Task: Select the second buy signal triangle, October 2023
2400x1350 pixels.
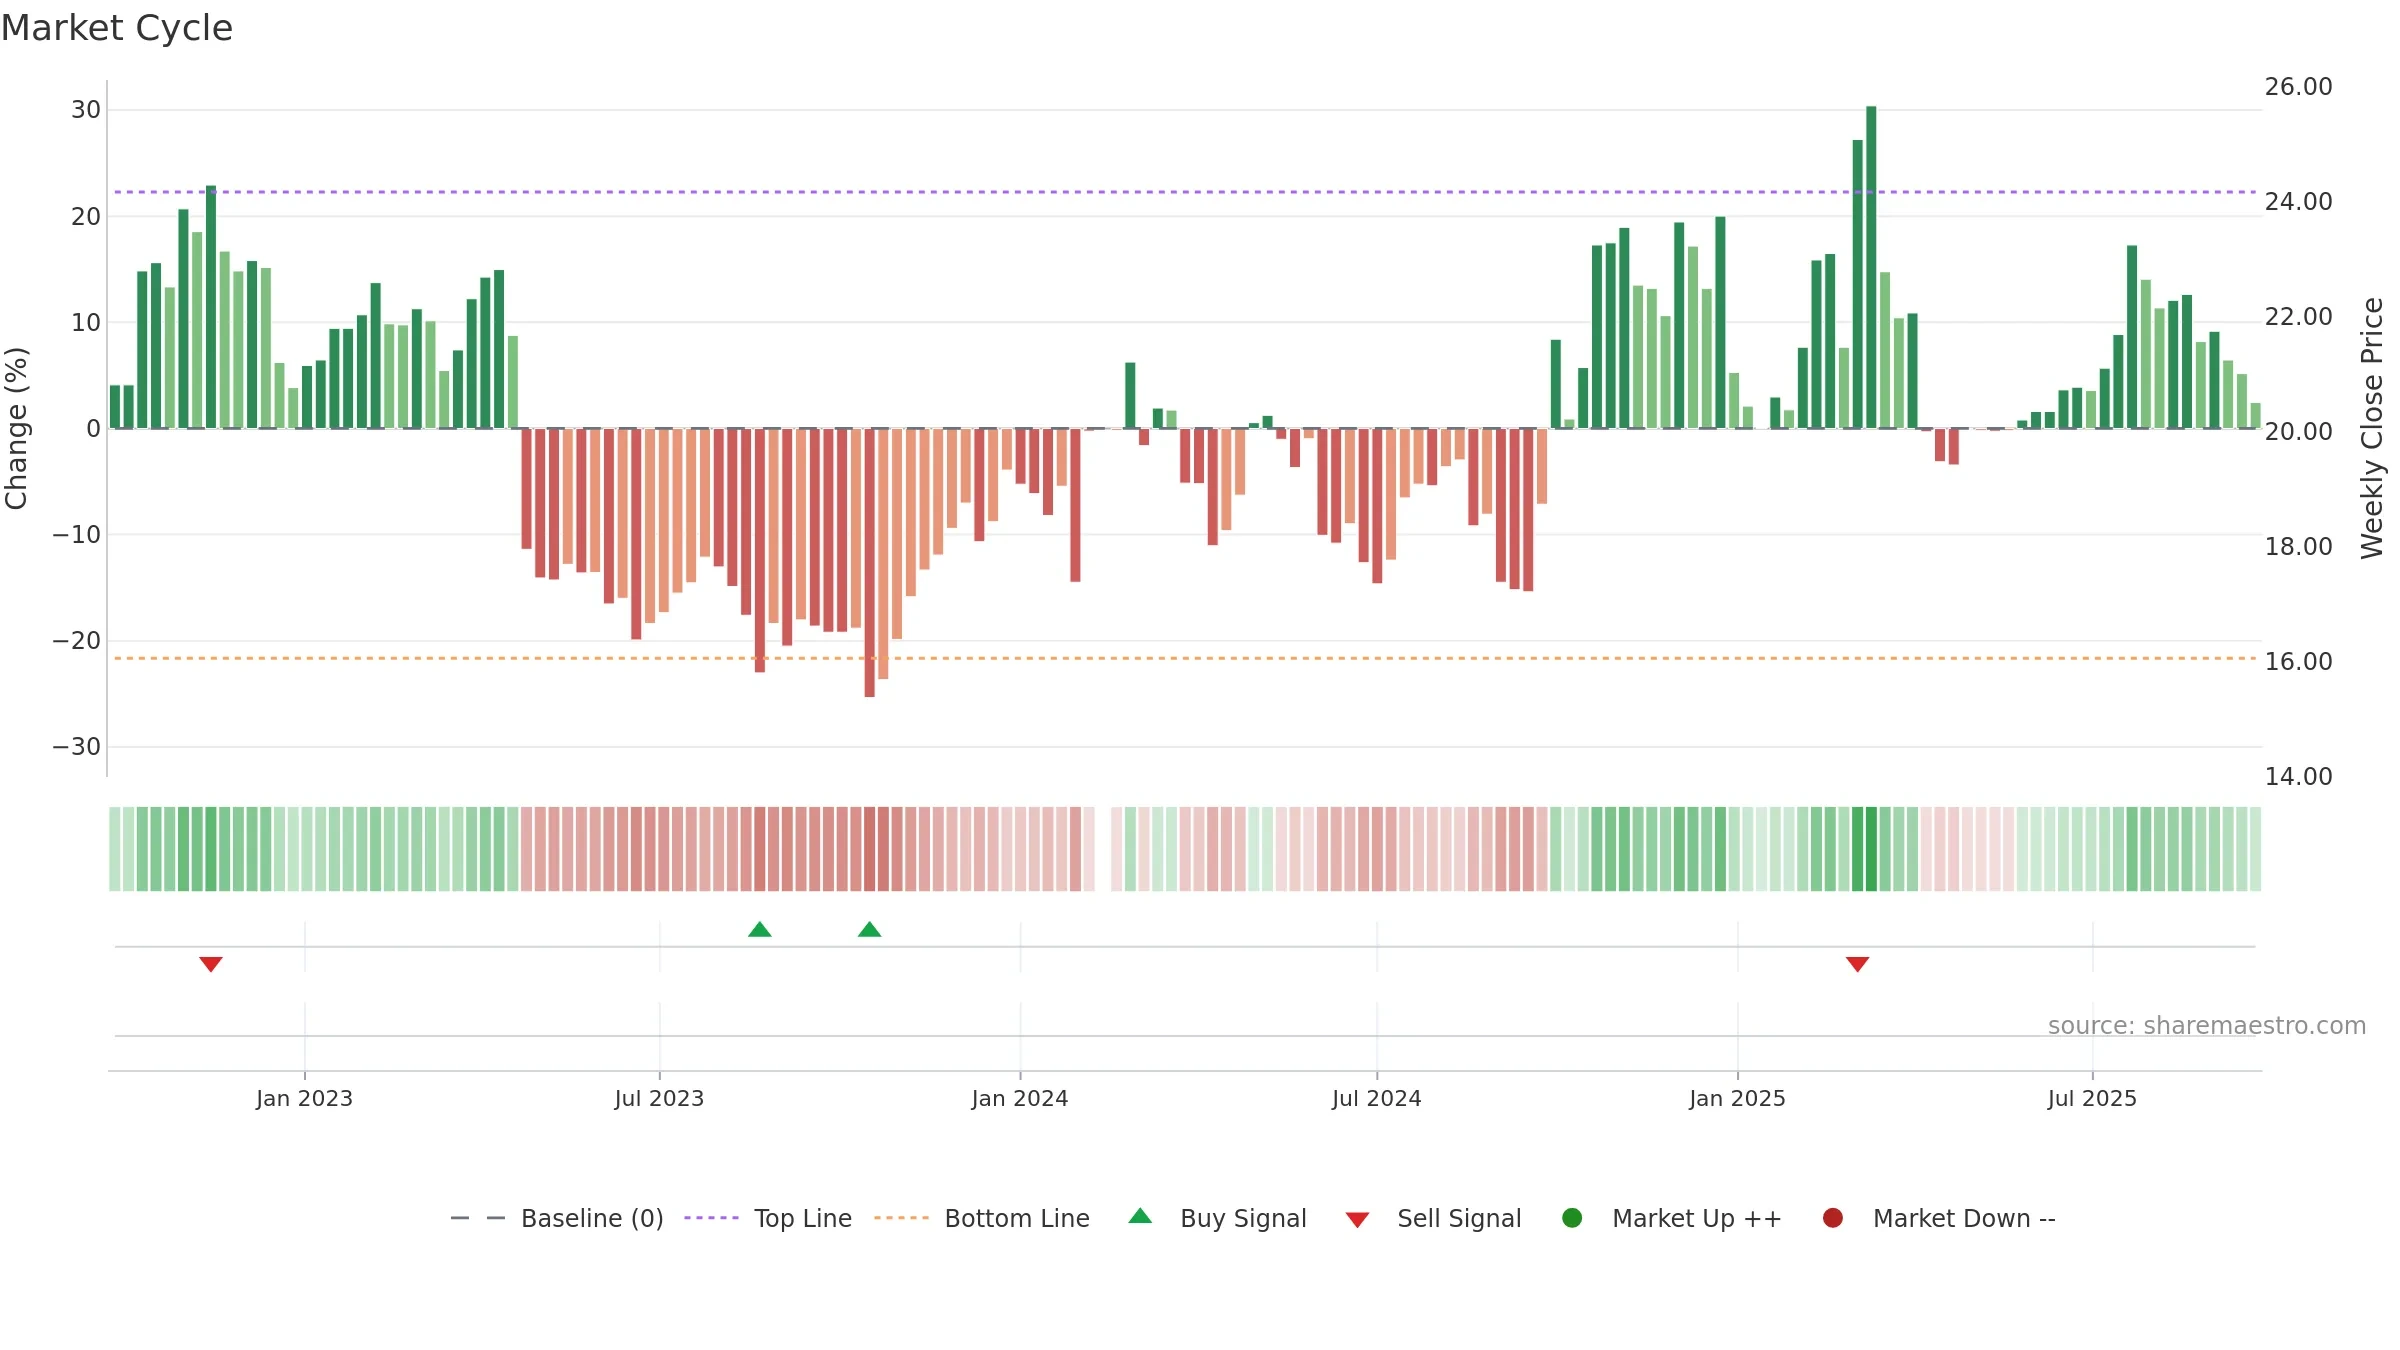Action: [x=870, y=930]
